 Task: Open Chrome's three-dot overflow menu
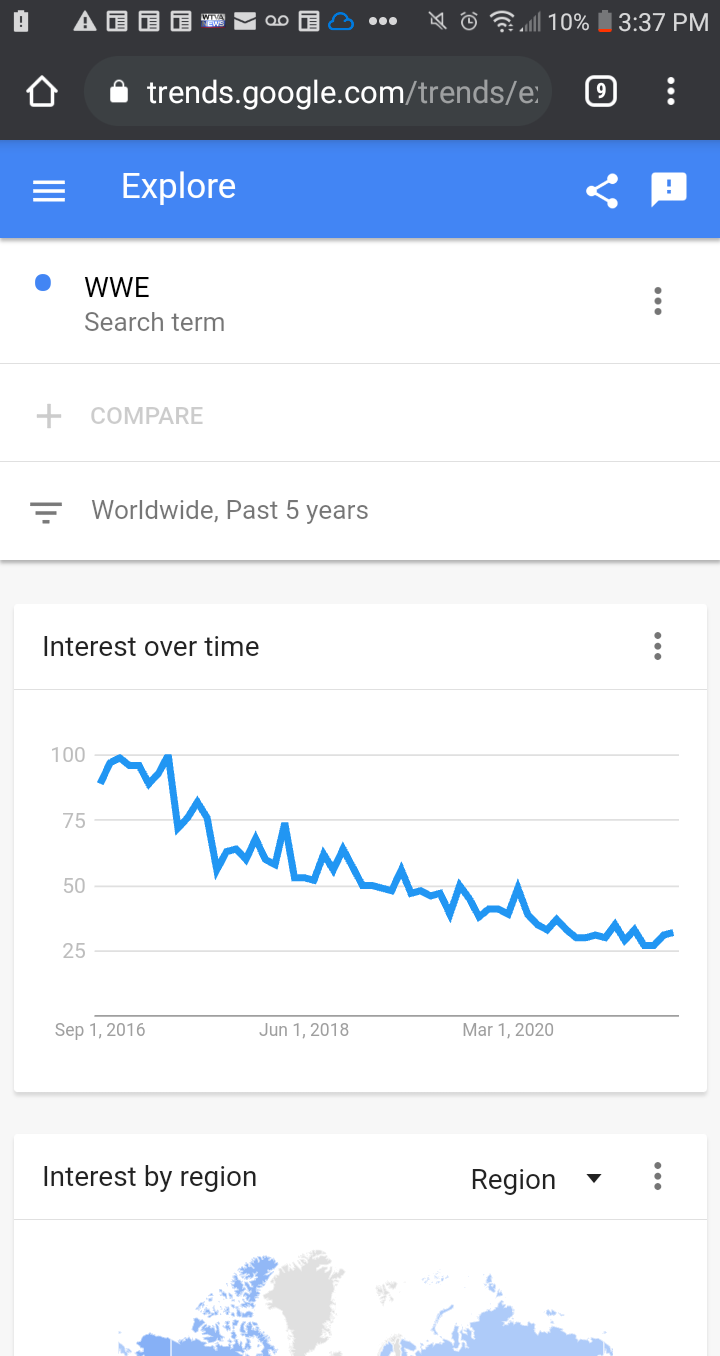[671, 93]
